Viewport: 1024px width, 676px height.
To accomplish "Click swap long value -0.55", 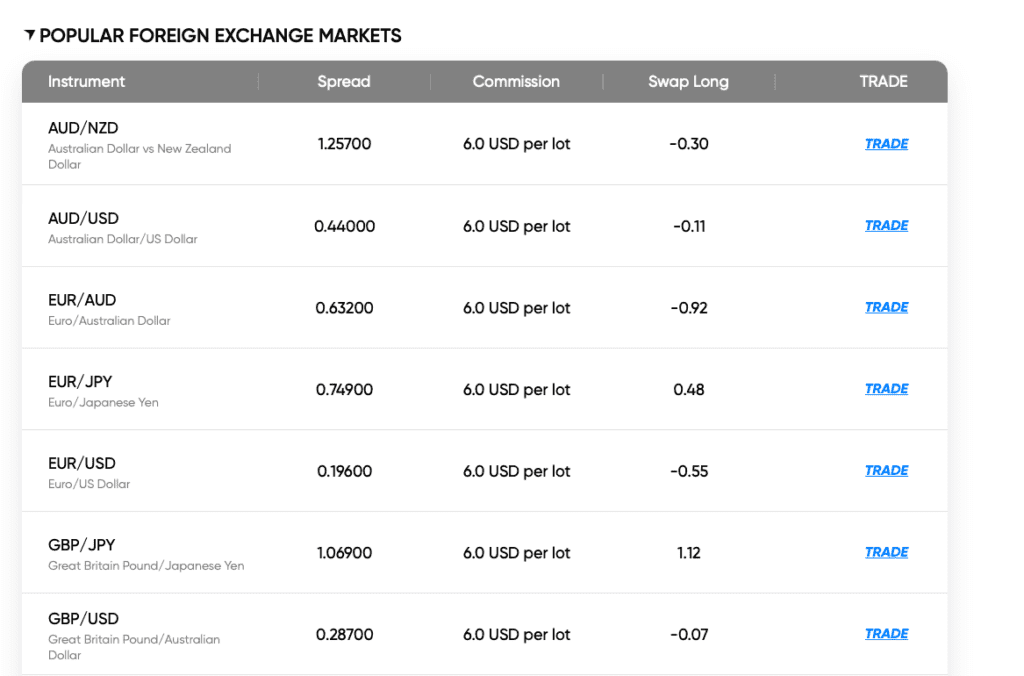I will click(688, 471).
